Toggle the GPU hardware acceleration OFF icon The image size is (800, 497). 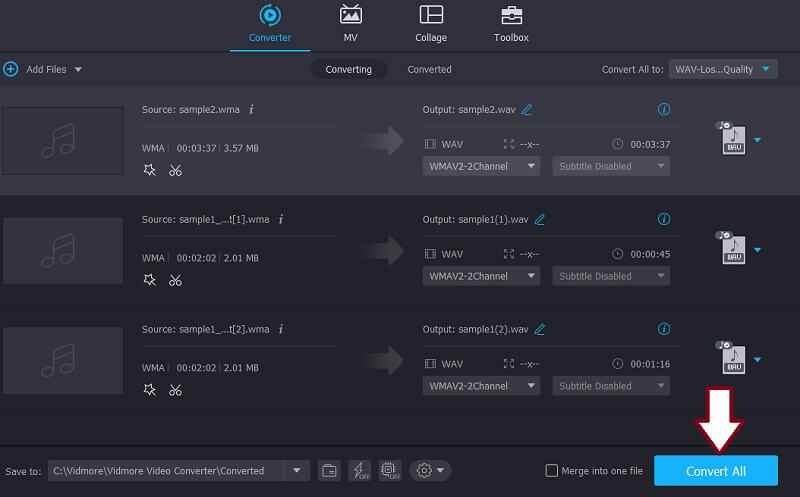[390, 470]
